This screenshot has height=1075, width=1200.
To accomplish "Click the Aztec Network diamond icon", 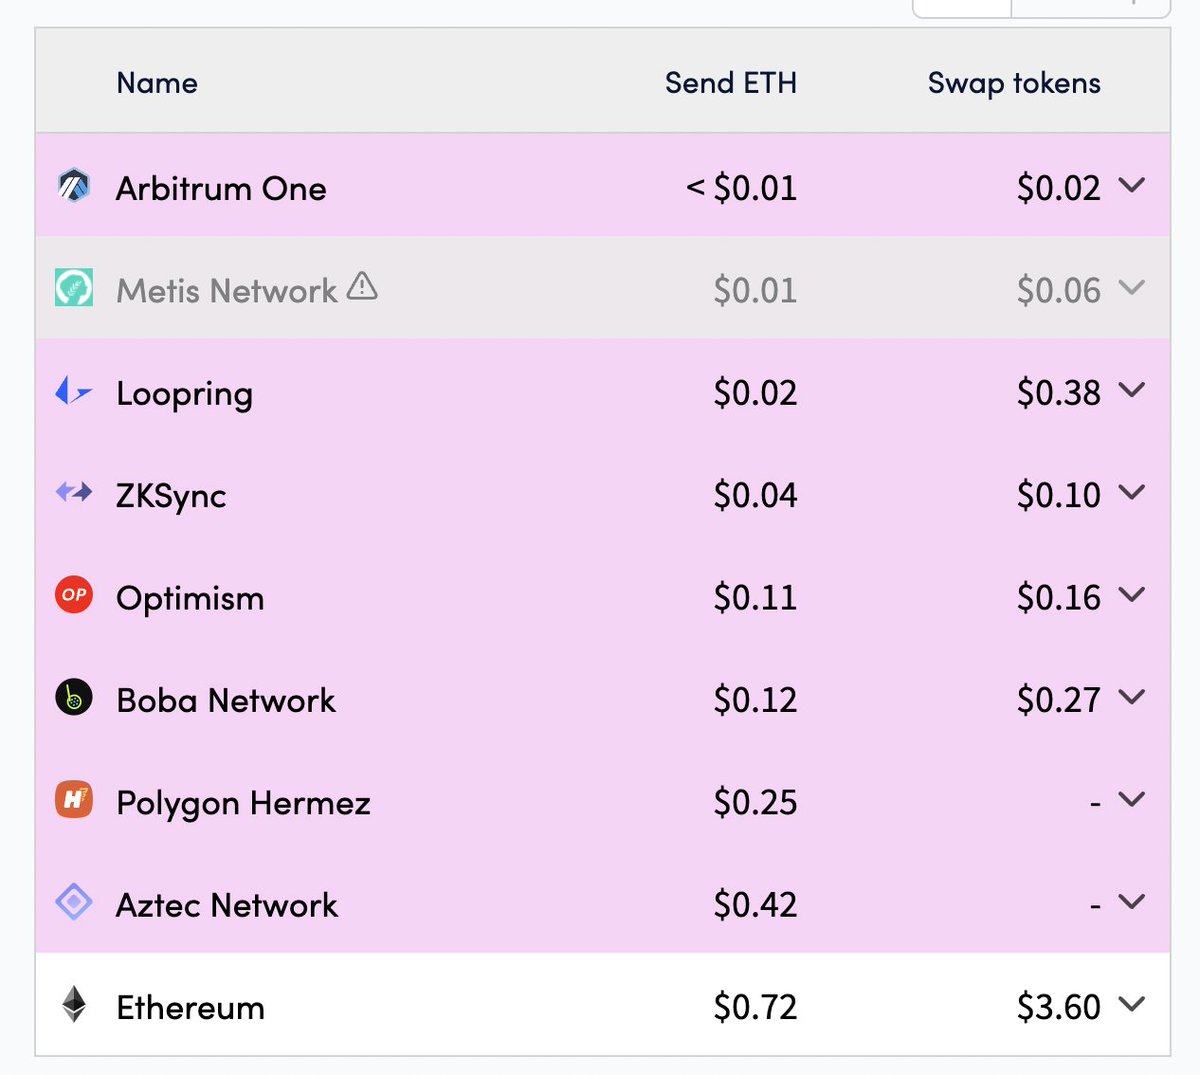I will (x=73, y=902).
